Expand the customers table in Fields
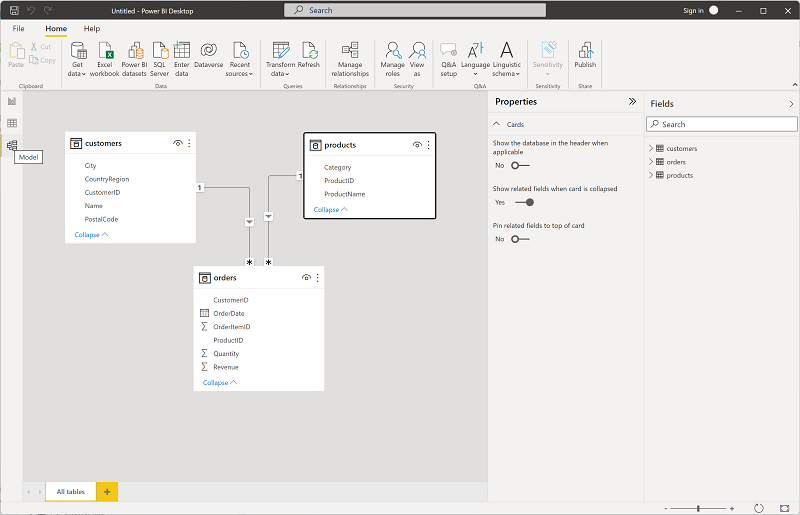The width and height of the screenshot is (800, 515). [651, 149]
